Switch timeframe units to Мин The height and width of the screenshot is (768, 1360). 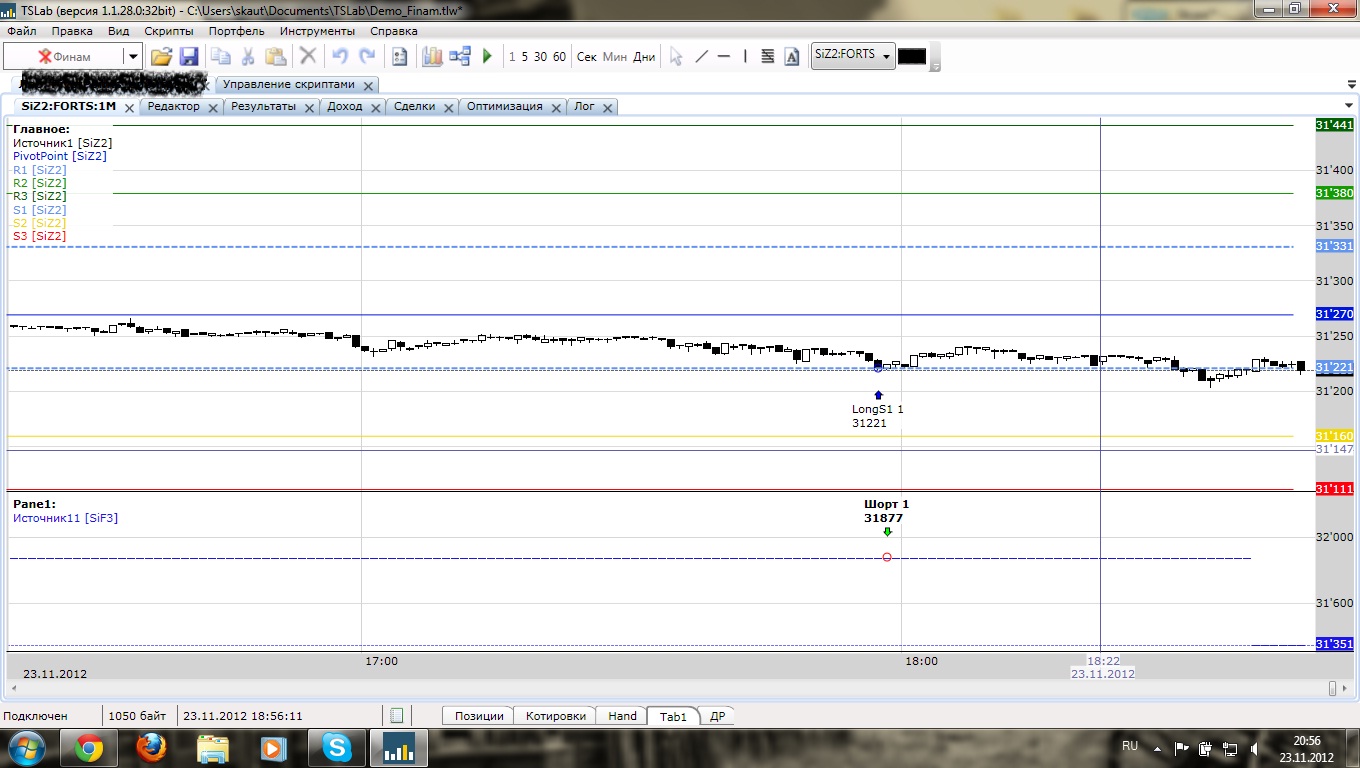click(x=615, y=57)
